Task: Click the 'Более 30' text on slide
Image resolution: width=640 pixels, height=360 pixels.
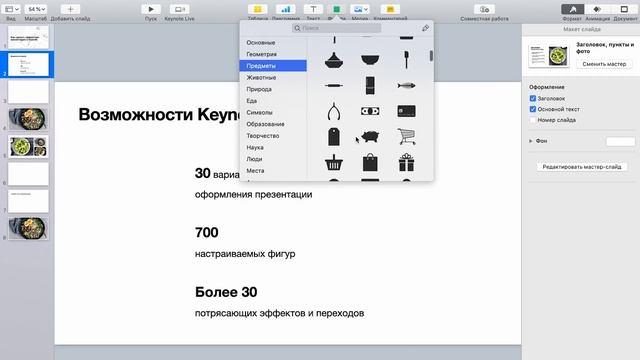Action: point(226,292)
